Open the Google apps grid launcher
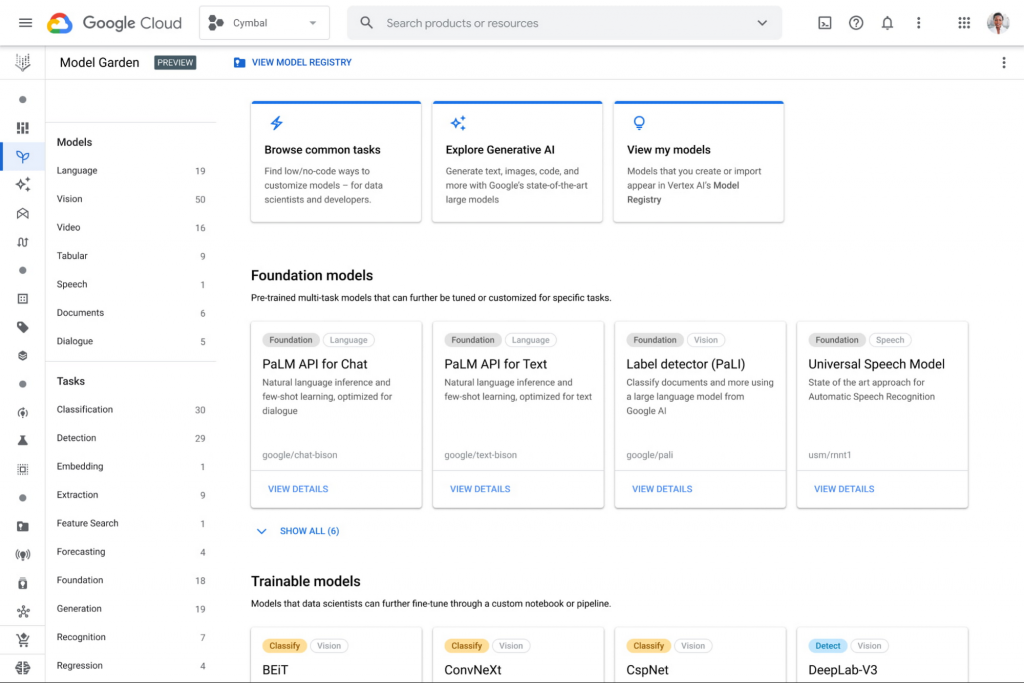Screen dimensions: 1024x683 pos(963,22)
